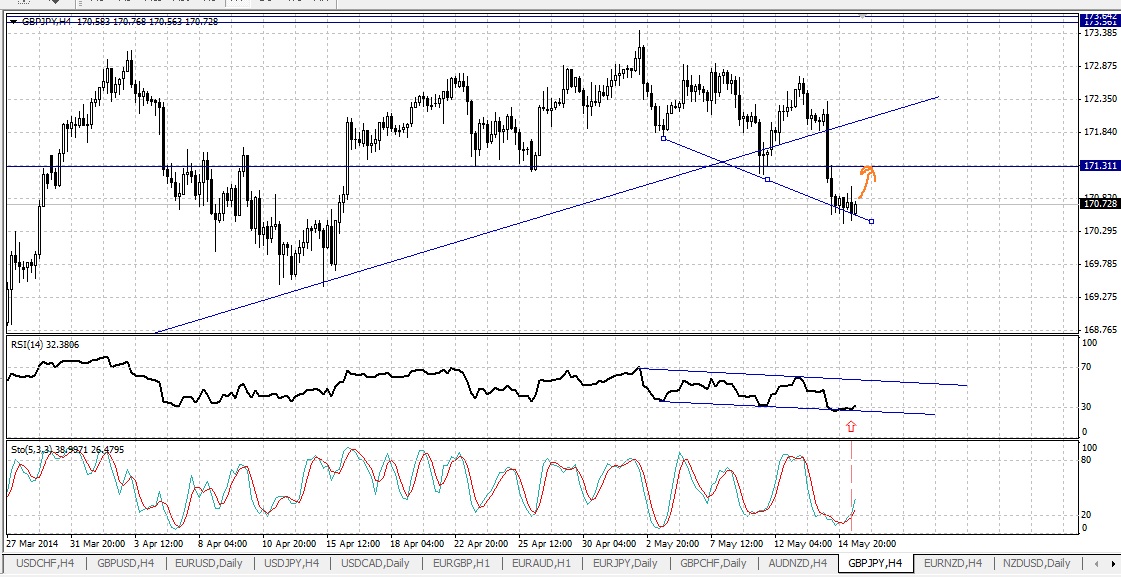This screenshot has height=577, width=1121.
Task: Click the stochastic scale value 80
Action: coord(1087,460)
